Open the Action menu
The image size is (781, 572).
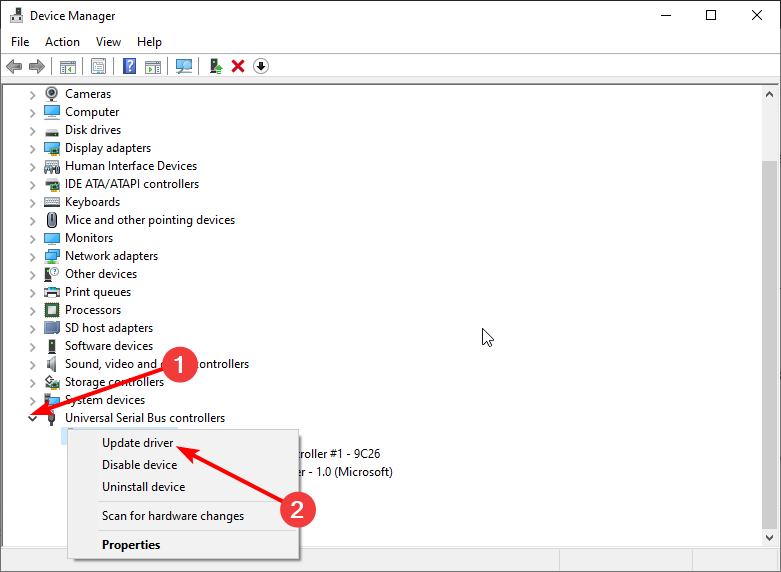point(62,42)
